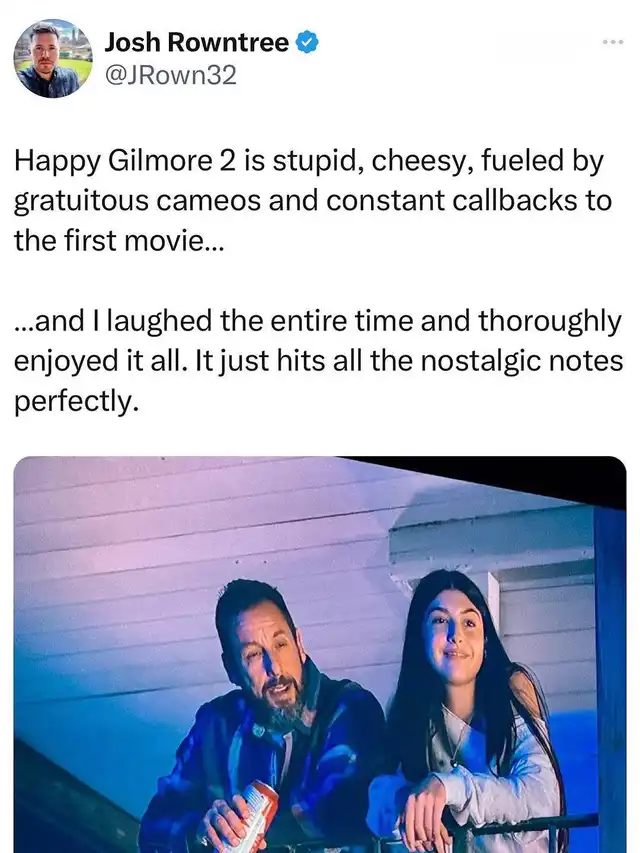Open the three-dot more options menu
Viewport: 640px width, 853px height.
pos(612,42)
